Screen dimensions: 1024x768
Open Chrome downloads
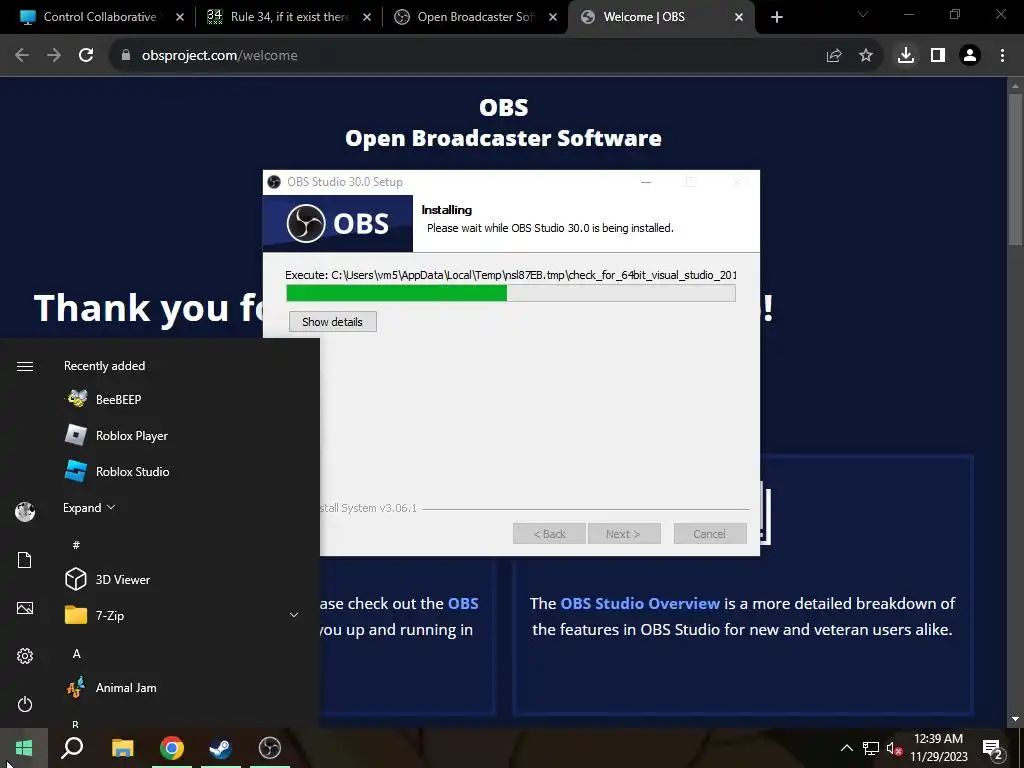905,56
